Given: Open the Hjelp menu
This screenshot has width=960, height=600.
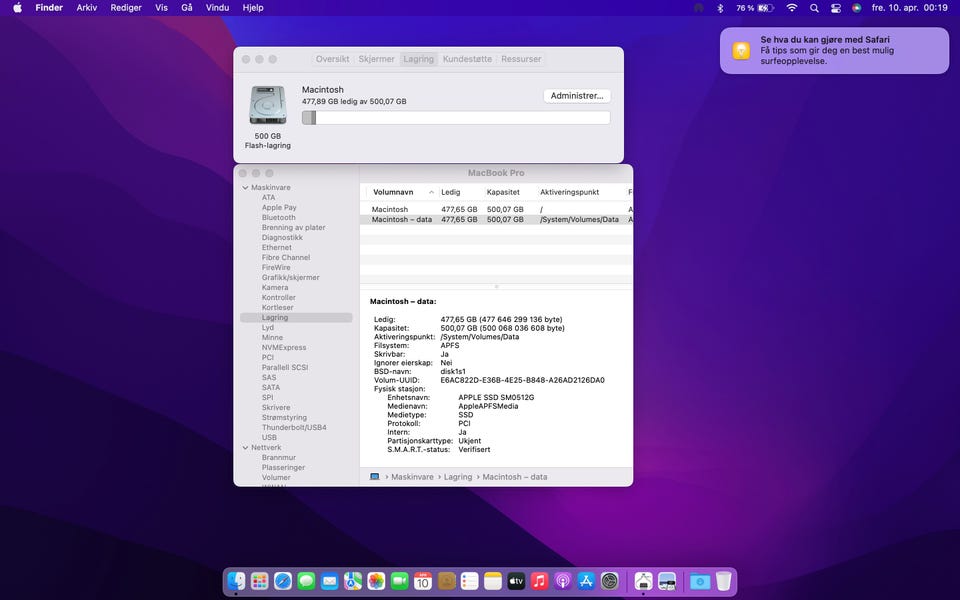Looking at the screenshot, I should click(x=253, y=8).
